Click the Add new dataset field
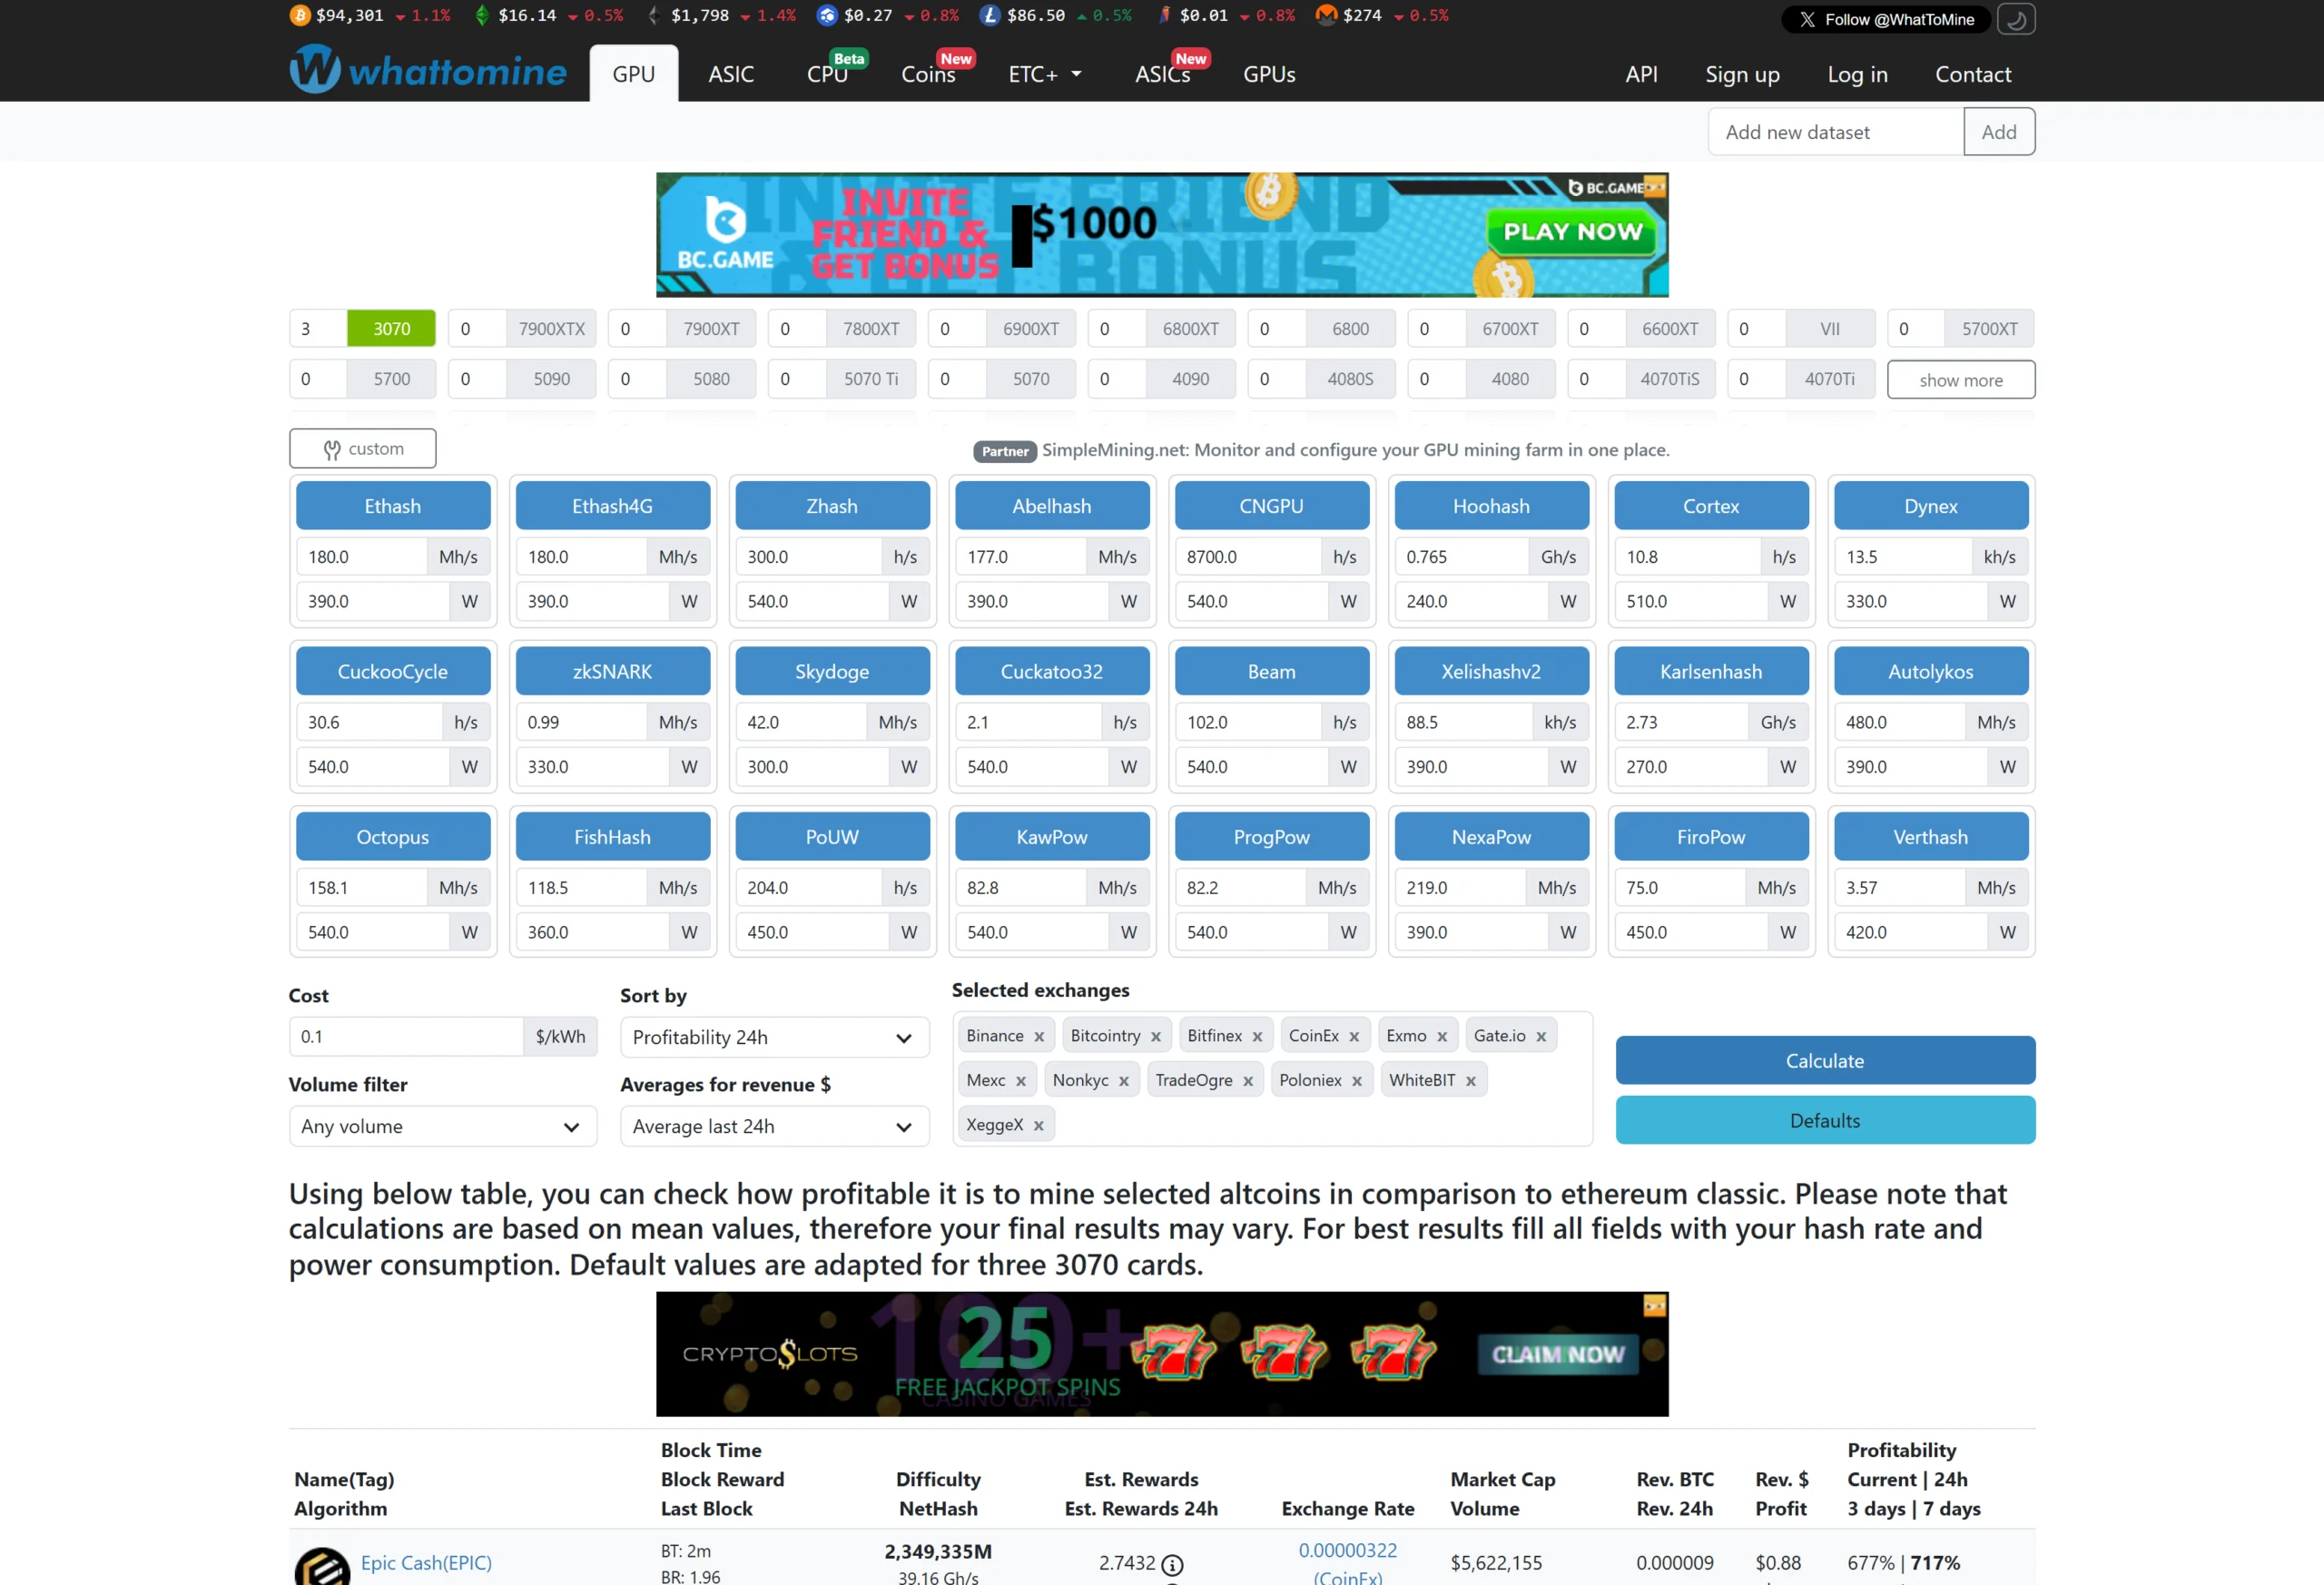Image resolution: width=2324 pixels, height=1585 pixels. point(1836,131)
